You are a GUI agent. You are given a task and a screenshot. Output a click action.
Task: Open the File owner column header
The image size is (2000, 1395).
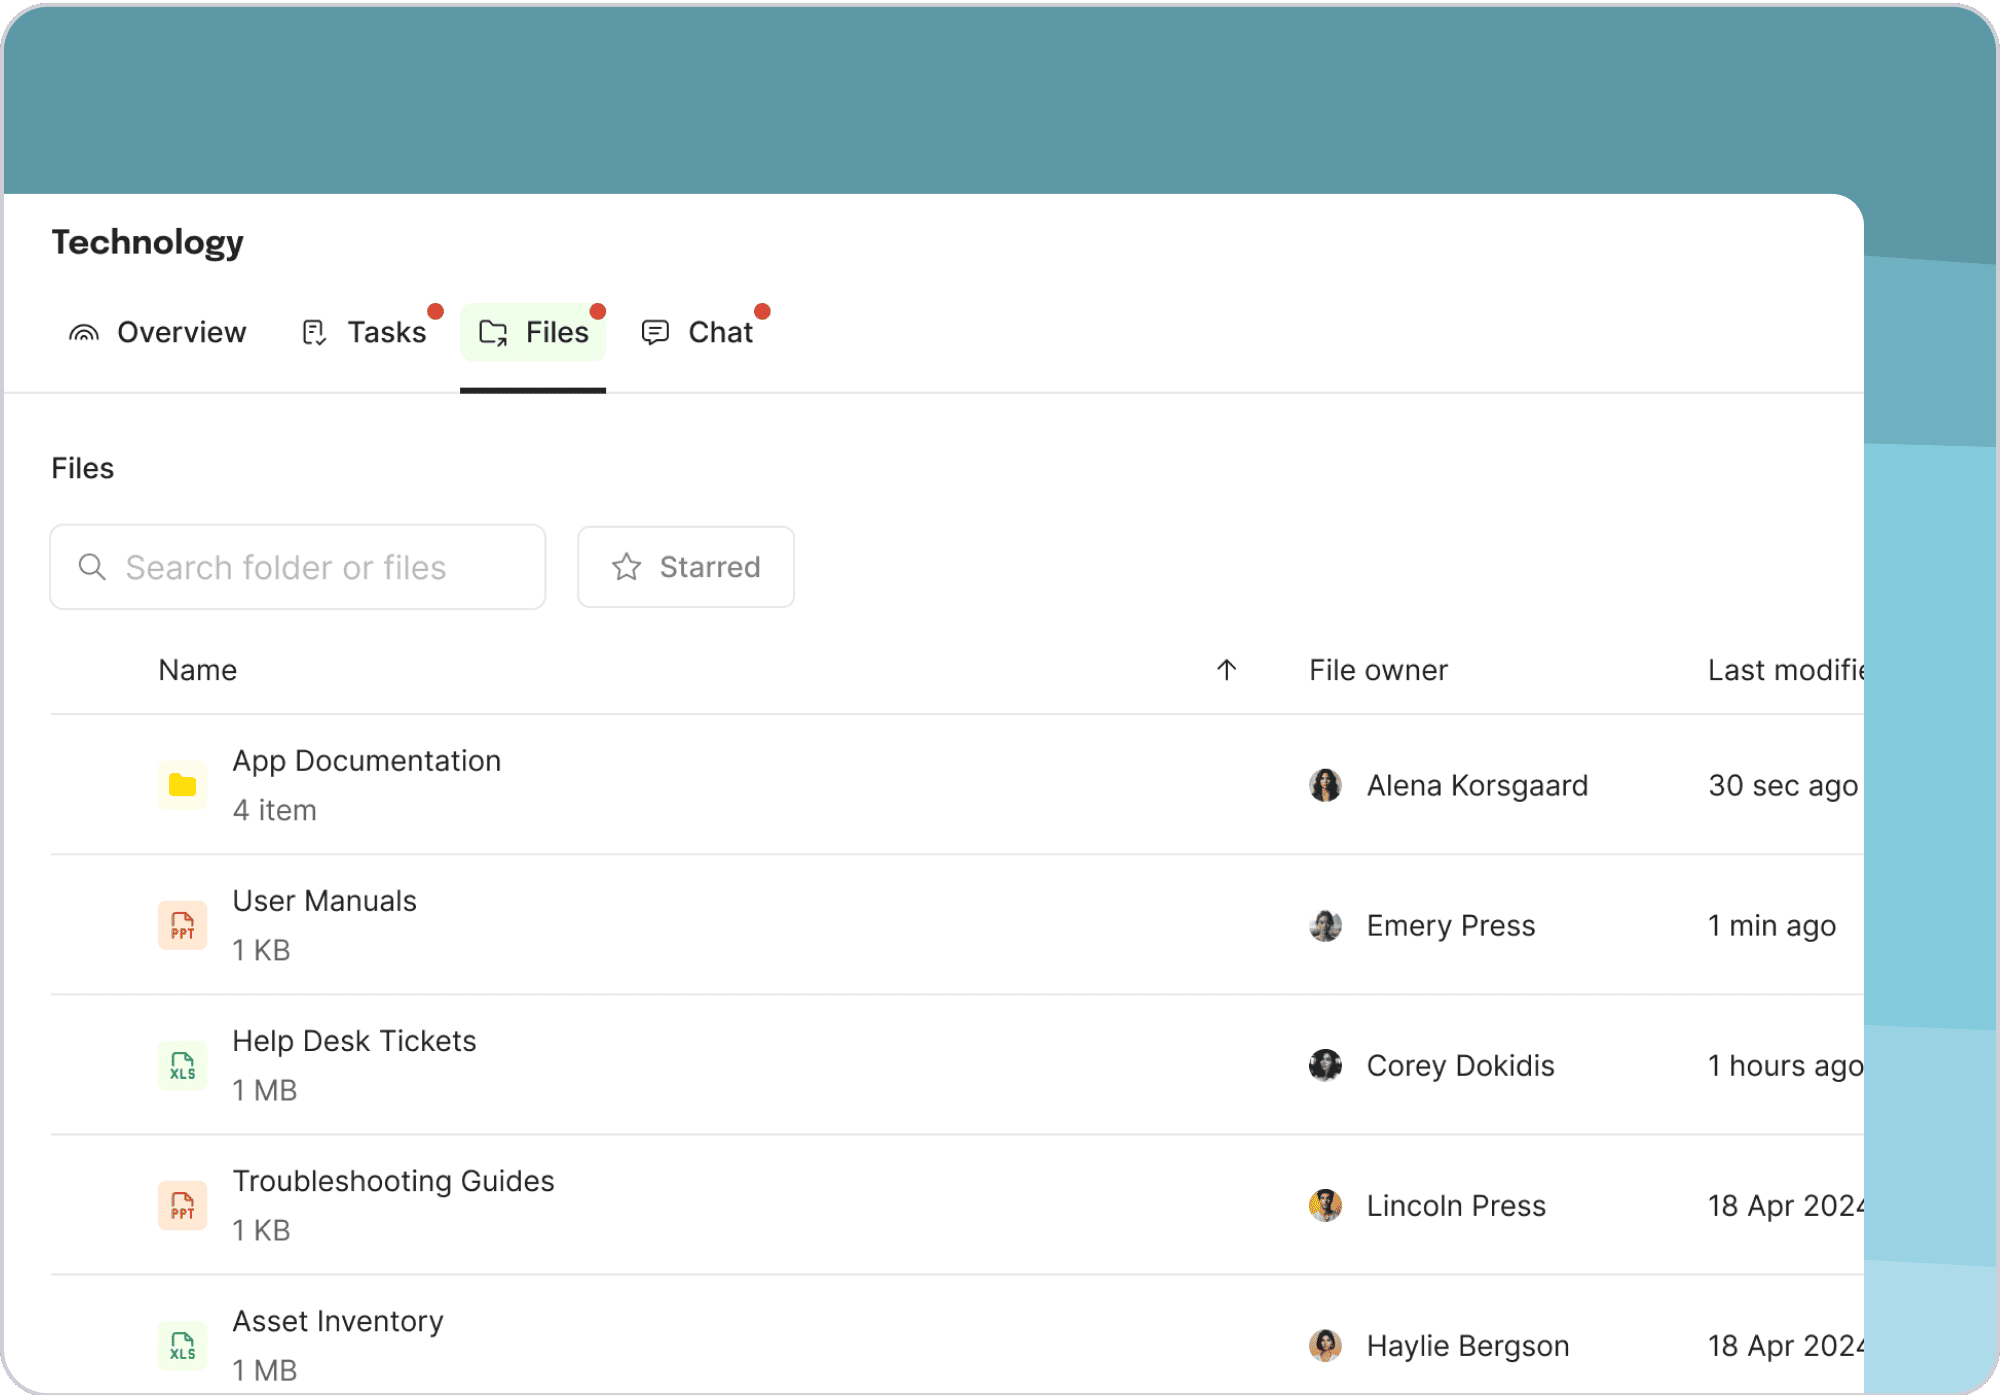pyautogui.click(x=1378, y=670)
